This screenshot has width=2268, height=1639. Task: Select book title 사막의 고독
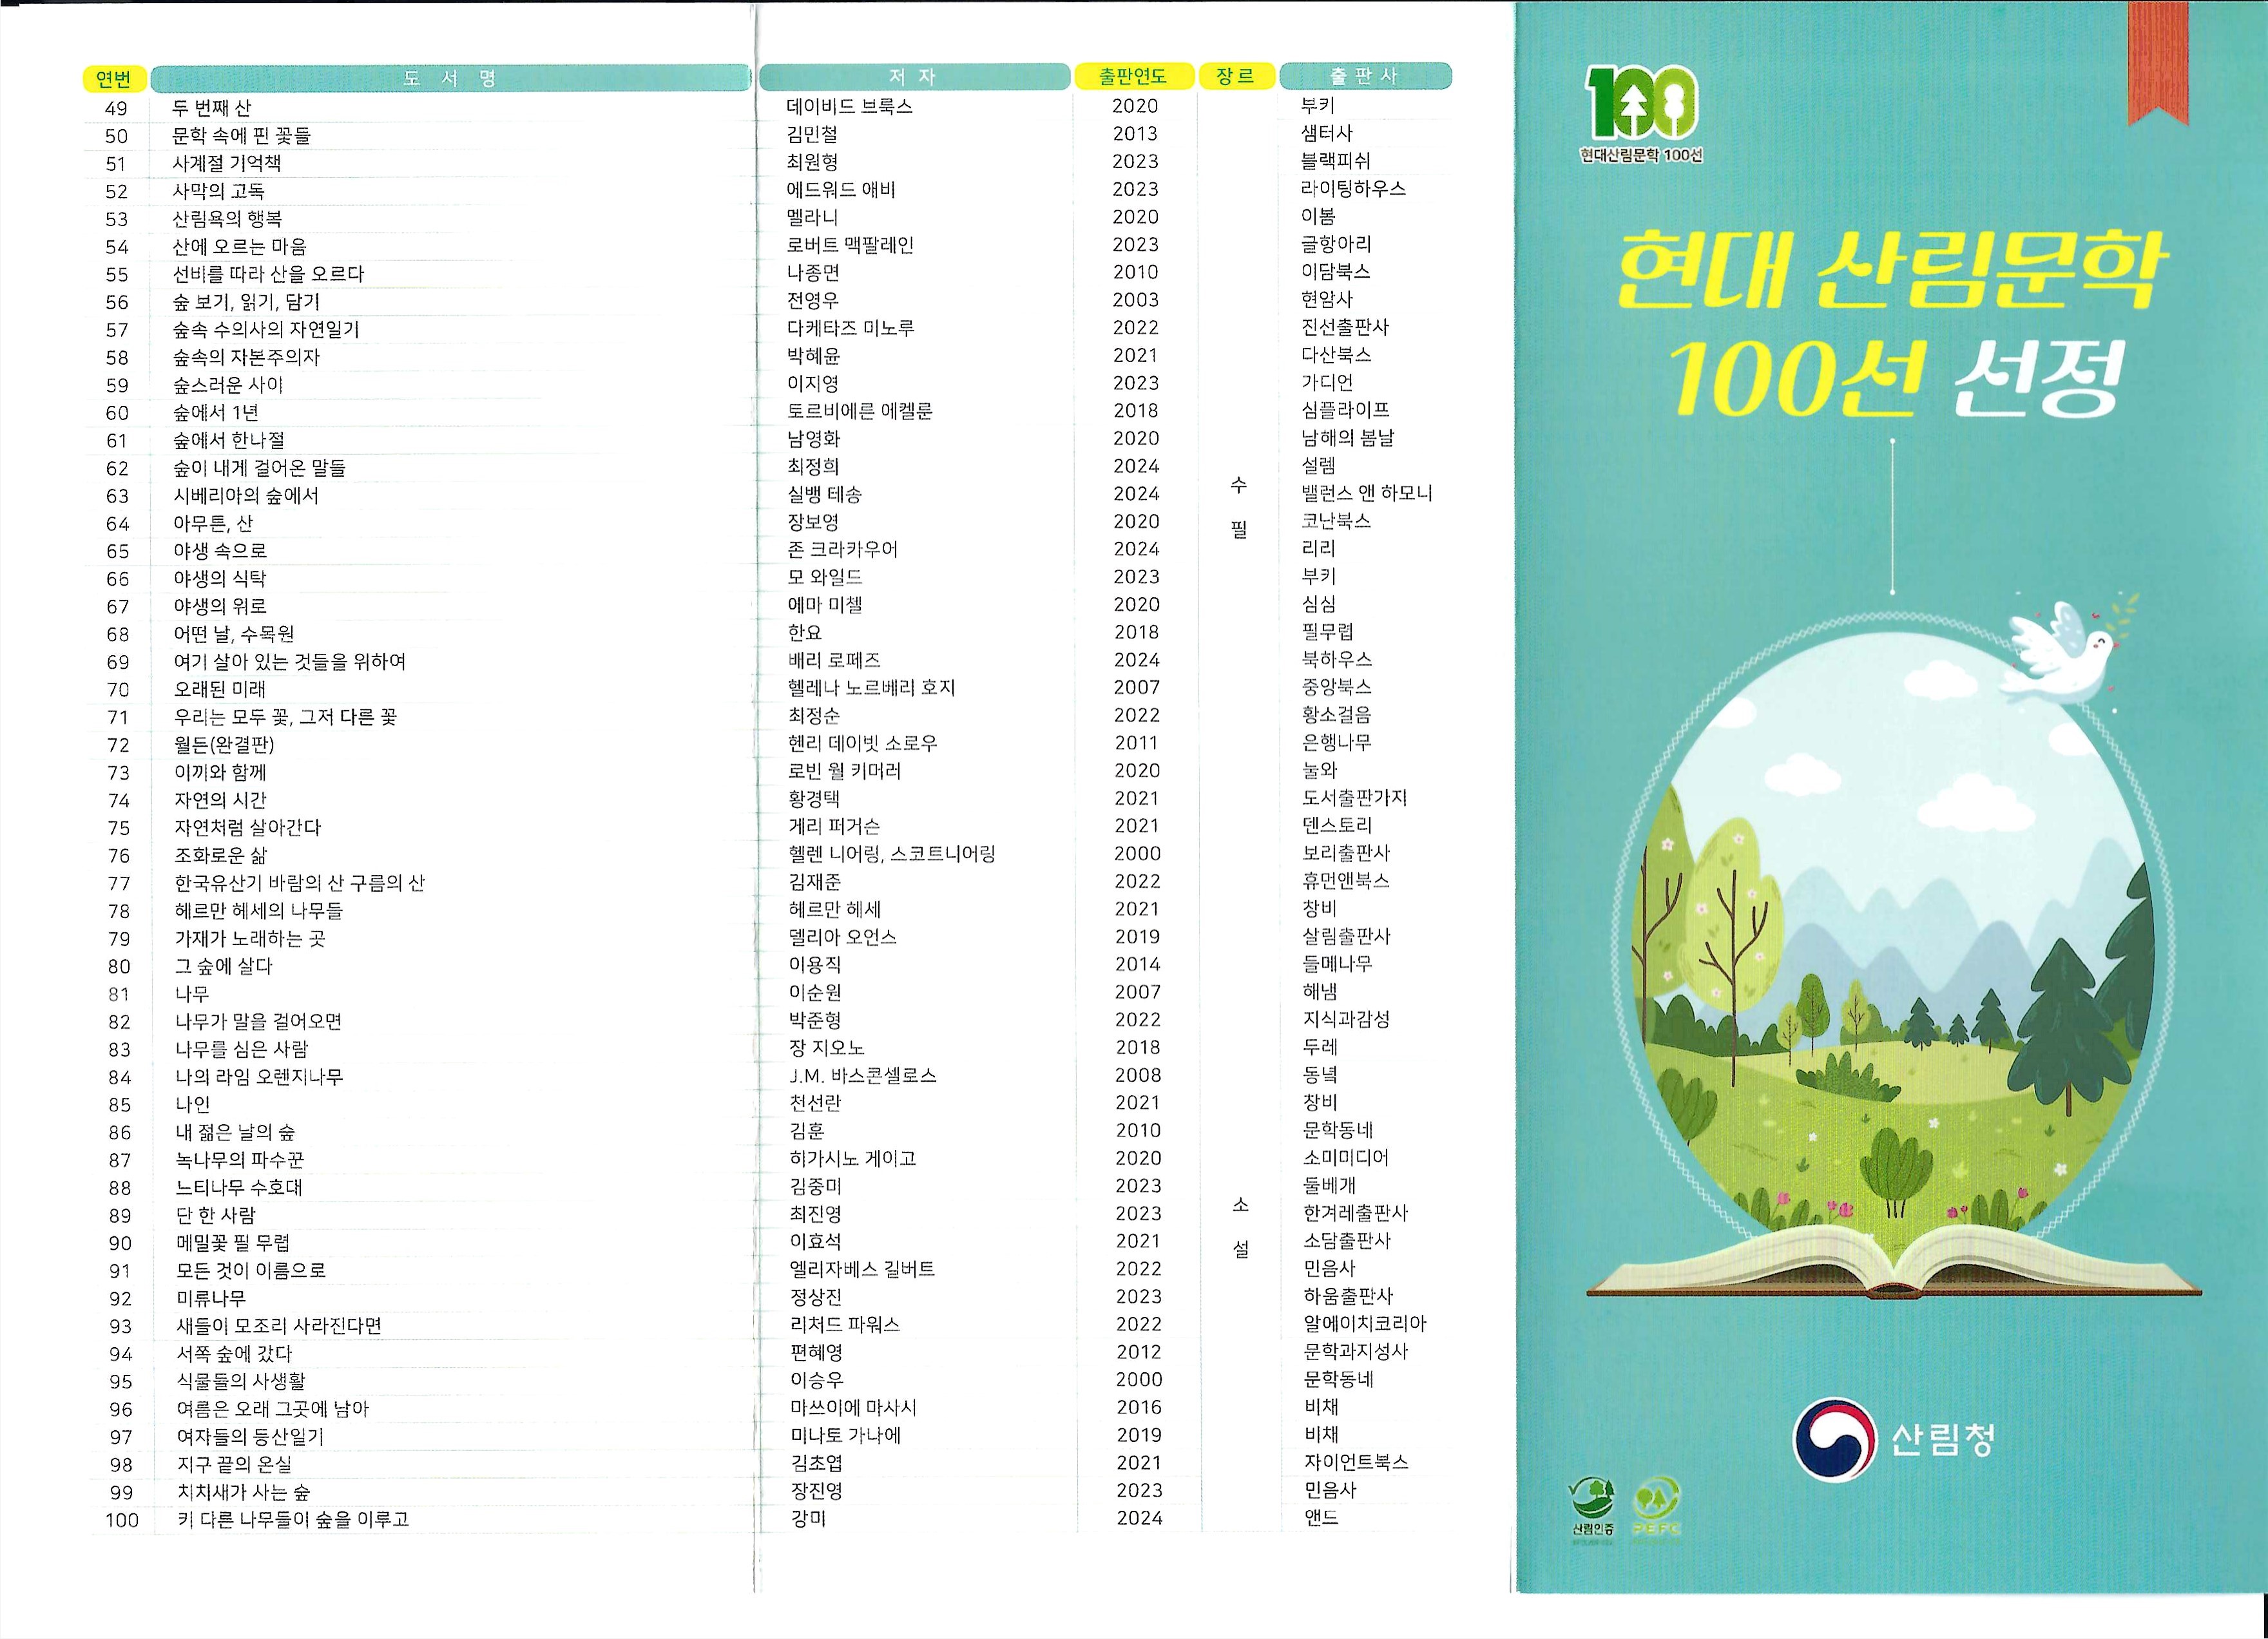coord(219,191)
